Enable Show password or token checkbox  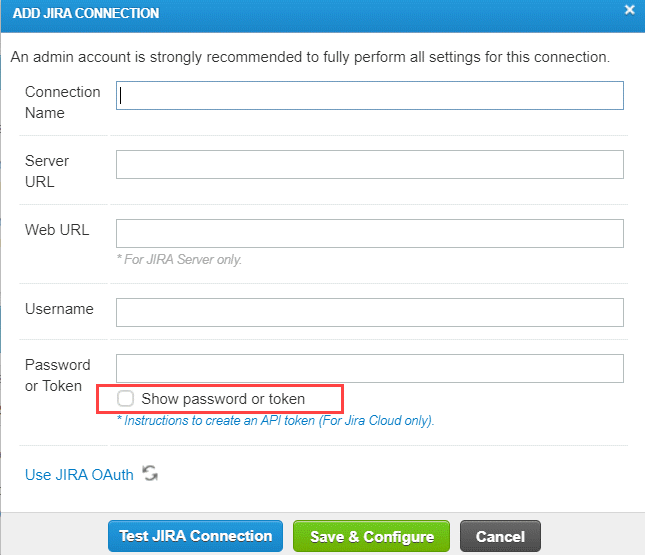tap(125, 398)
